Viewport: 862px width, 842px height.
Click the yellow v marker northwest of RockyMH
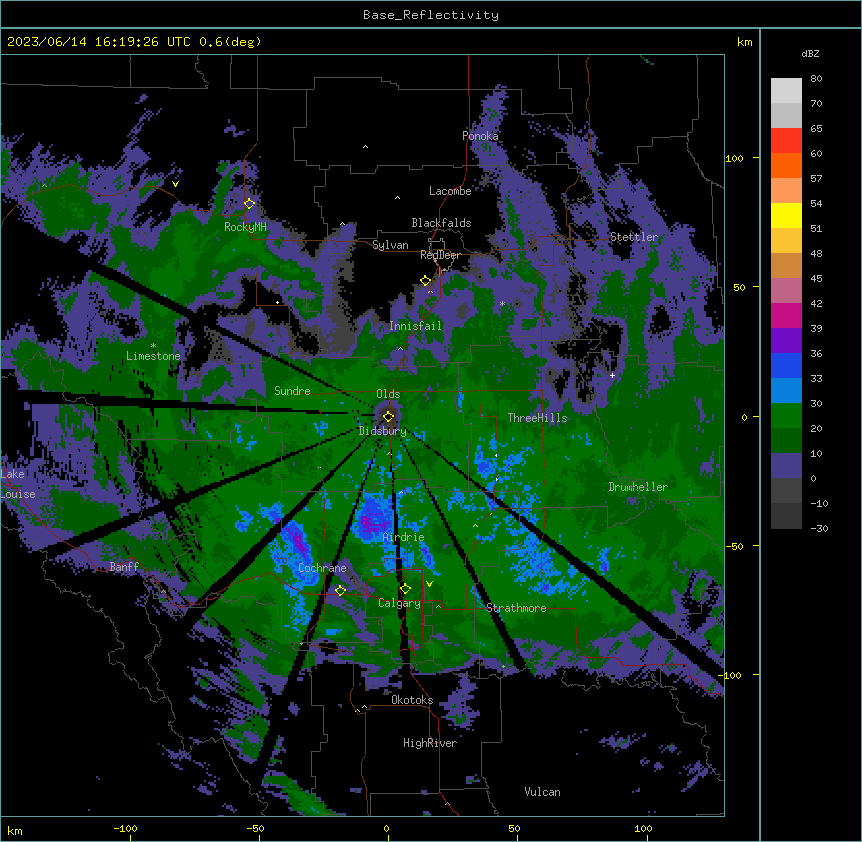175,184
